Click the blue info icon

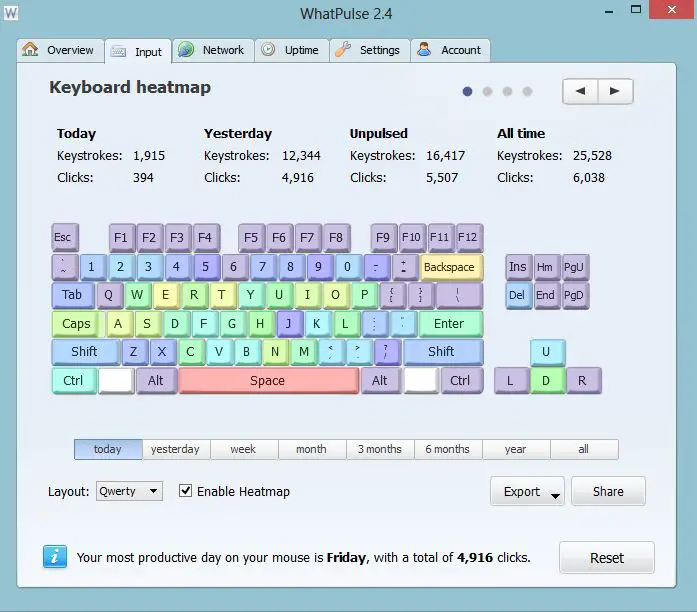(55, 557)
